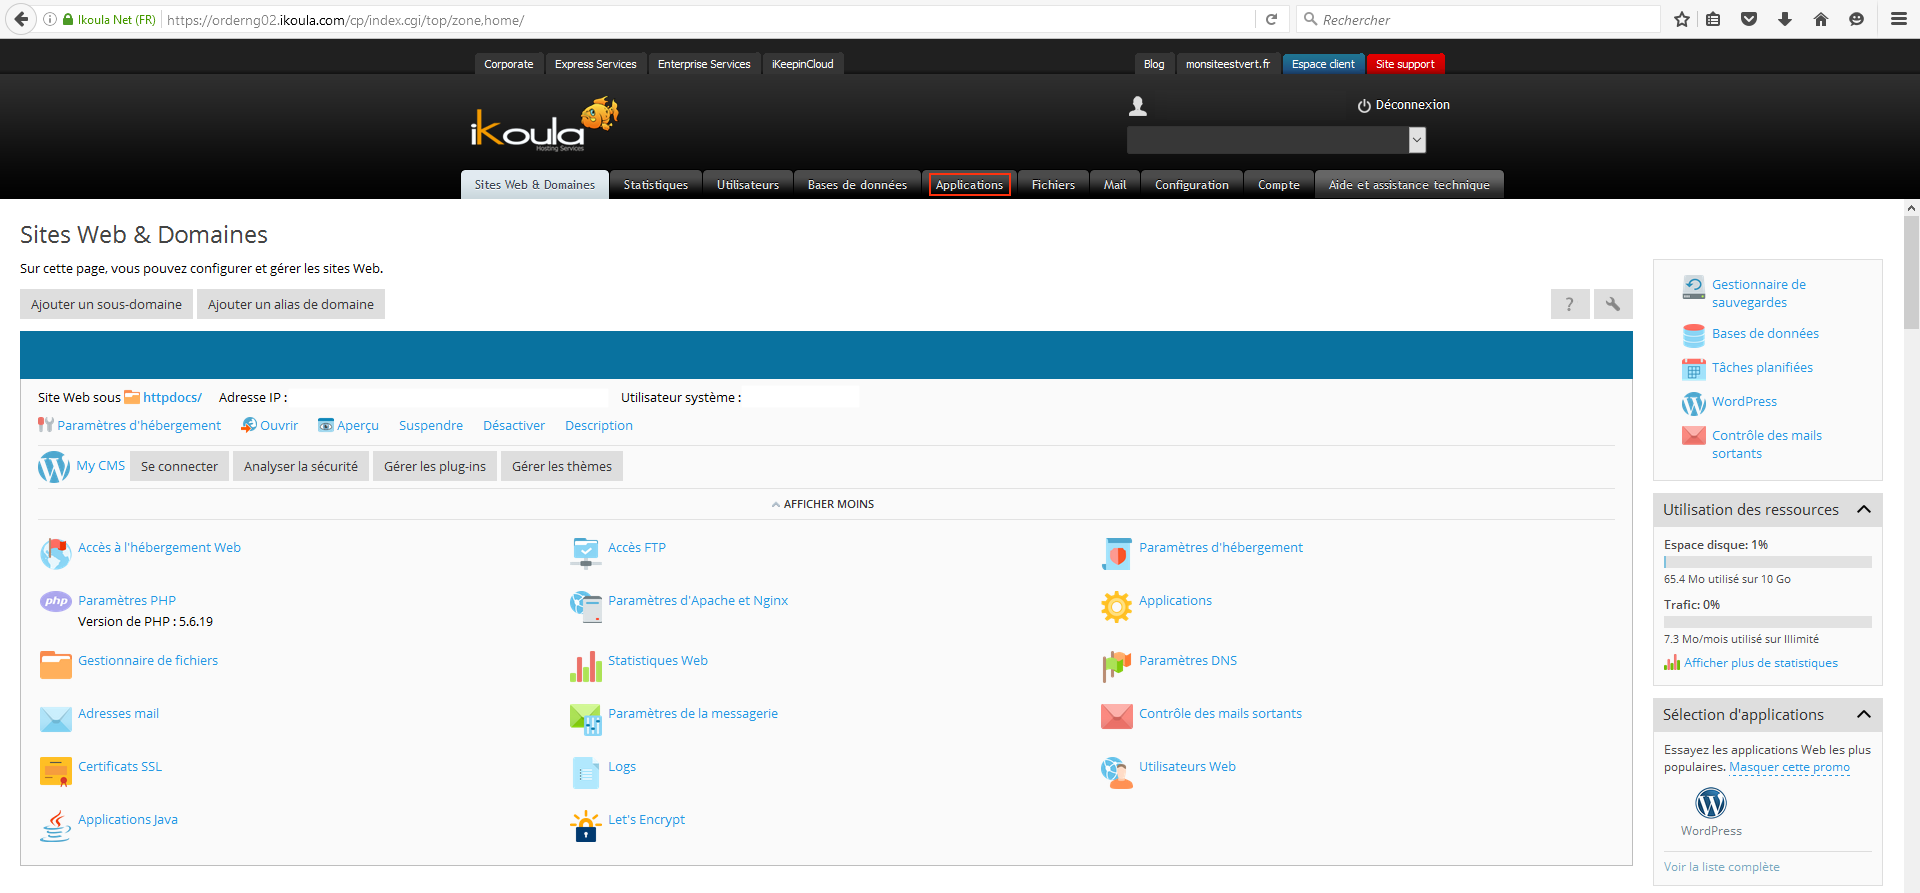Screen dimensions: 1920x893
Task: Click the Statistiques Web chart icon
Action: pyautogui.click(x=585, y=666)
